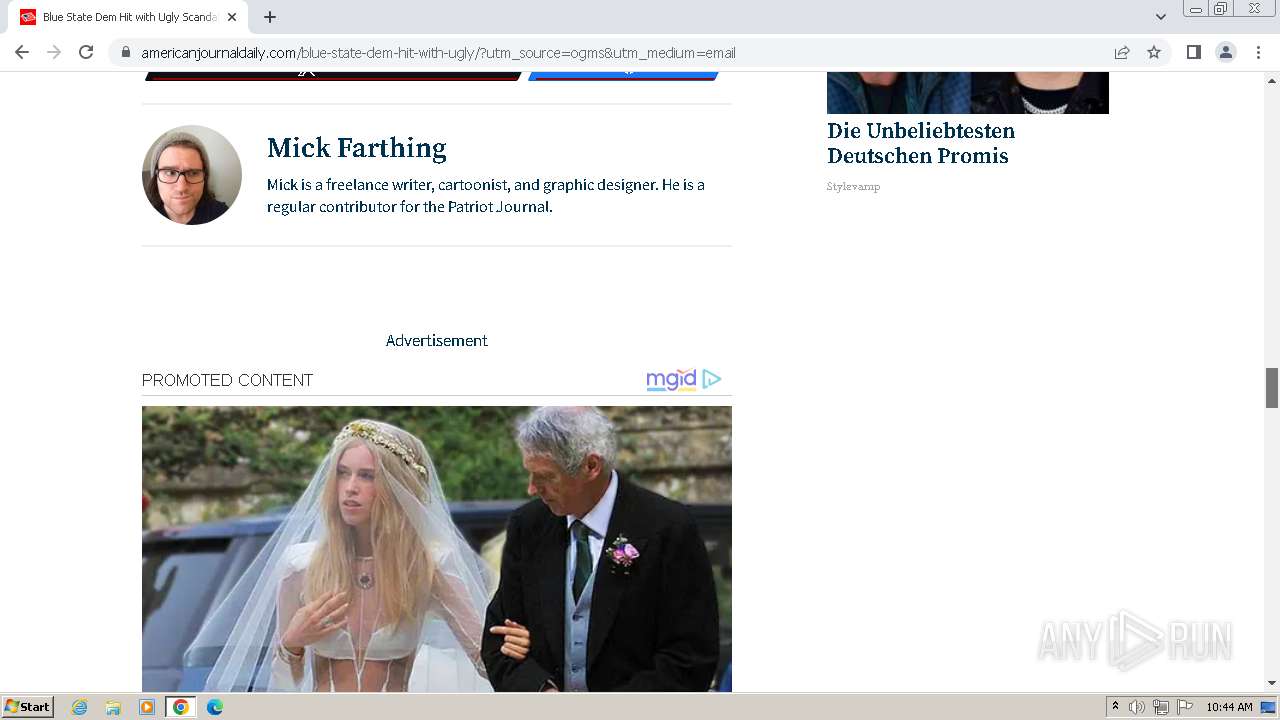
Task: Open Chrome three-dot menu
Action: [1259, 52]
